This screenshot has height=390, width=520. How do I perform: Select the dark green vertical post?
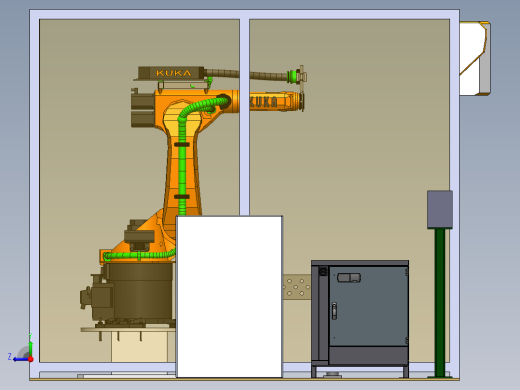coord(440,303)
